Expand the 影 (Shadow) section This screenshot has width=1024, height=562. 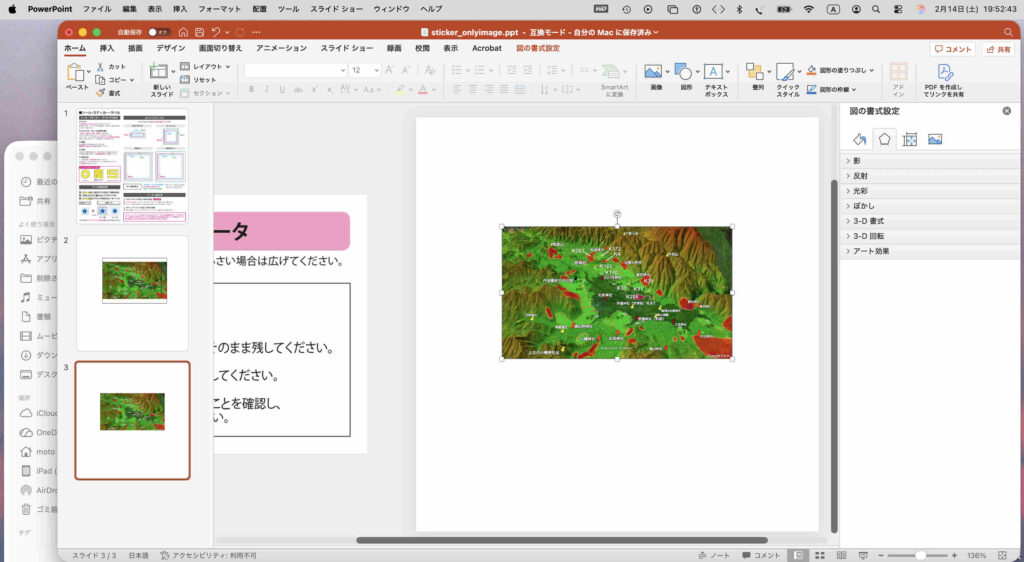856,161
